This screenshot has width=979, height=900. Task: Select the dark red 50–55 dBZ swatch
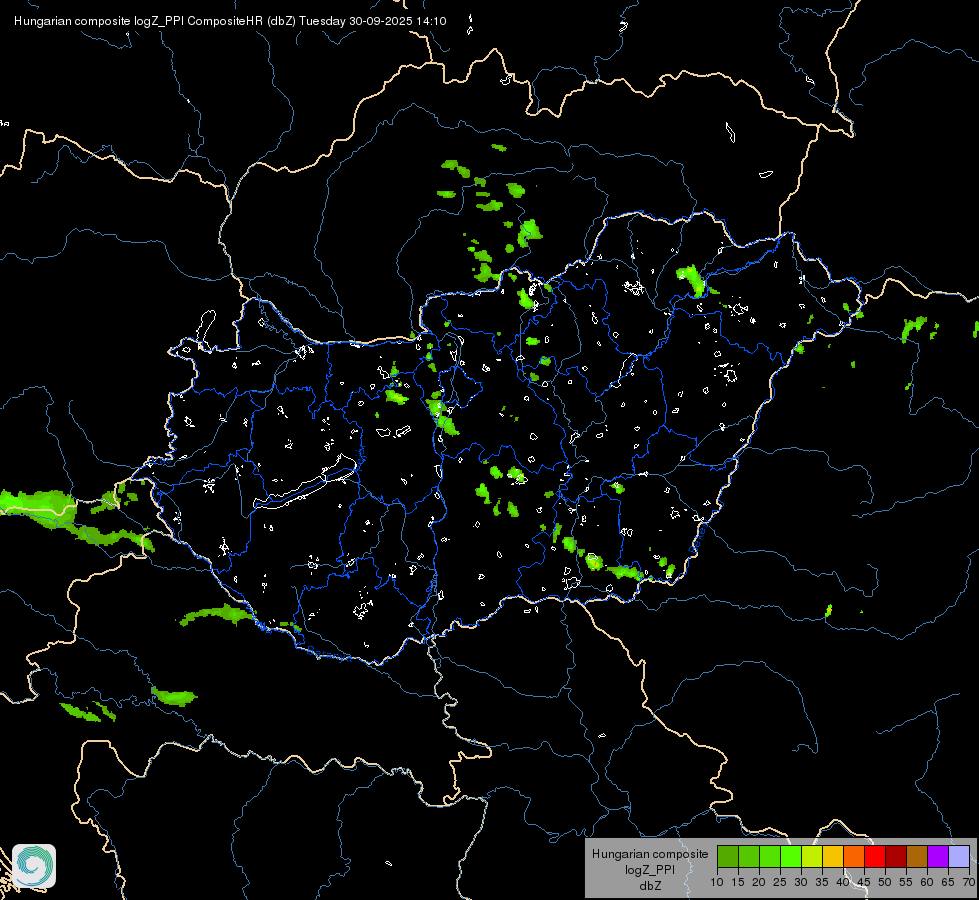896,856
